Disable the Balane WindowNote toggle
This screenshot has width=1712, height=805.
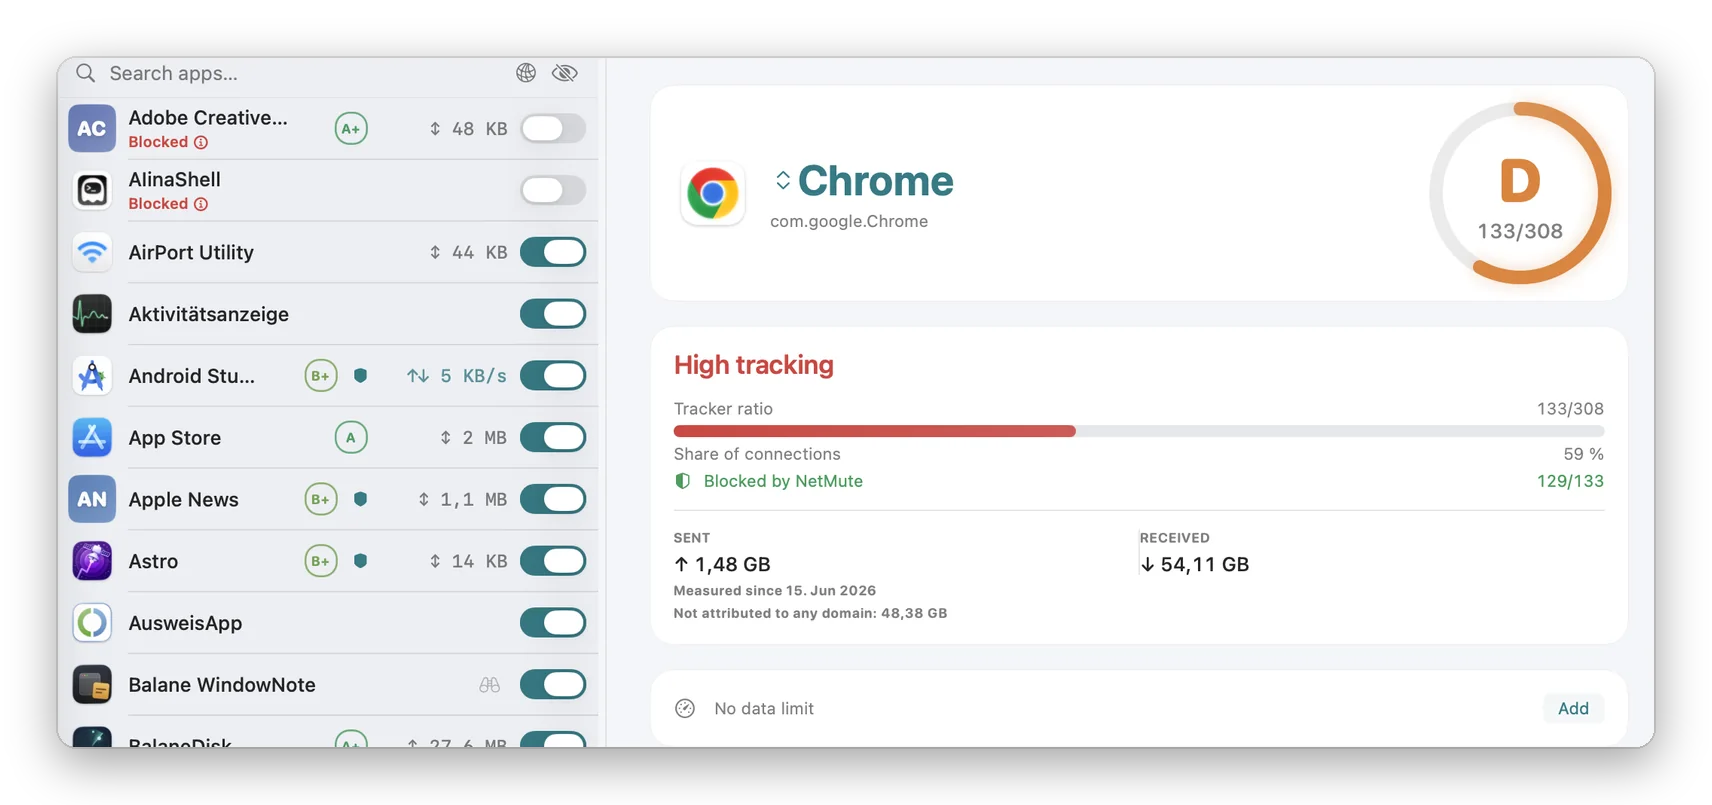pos(553,685)
